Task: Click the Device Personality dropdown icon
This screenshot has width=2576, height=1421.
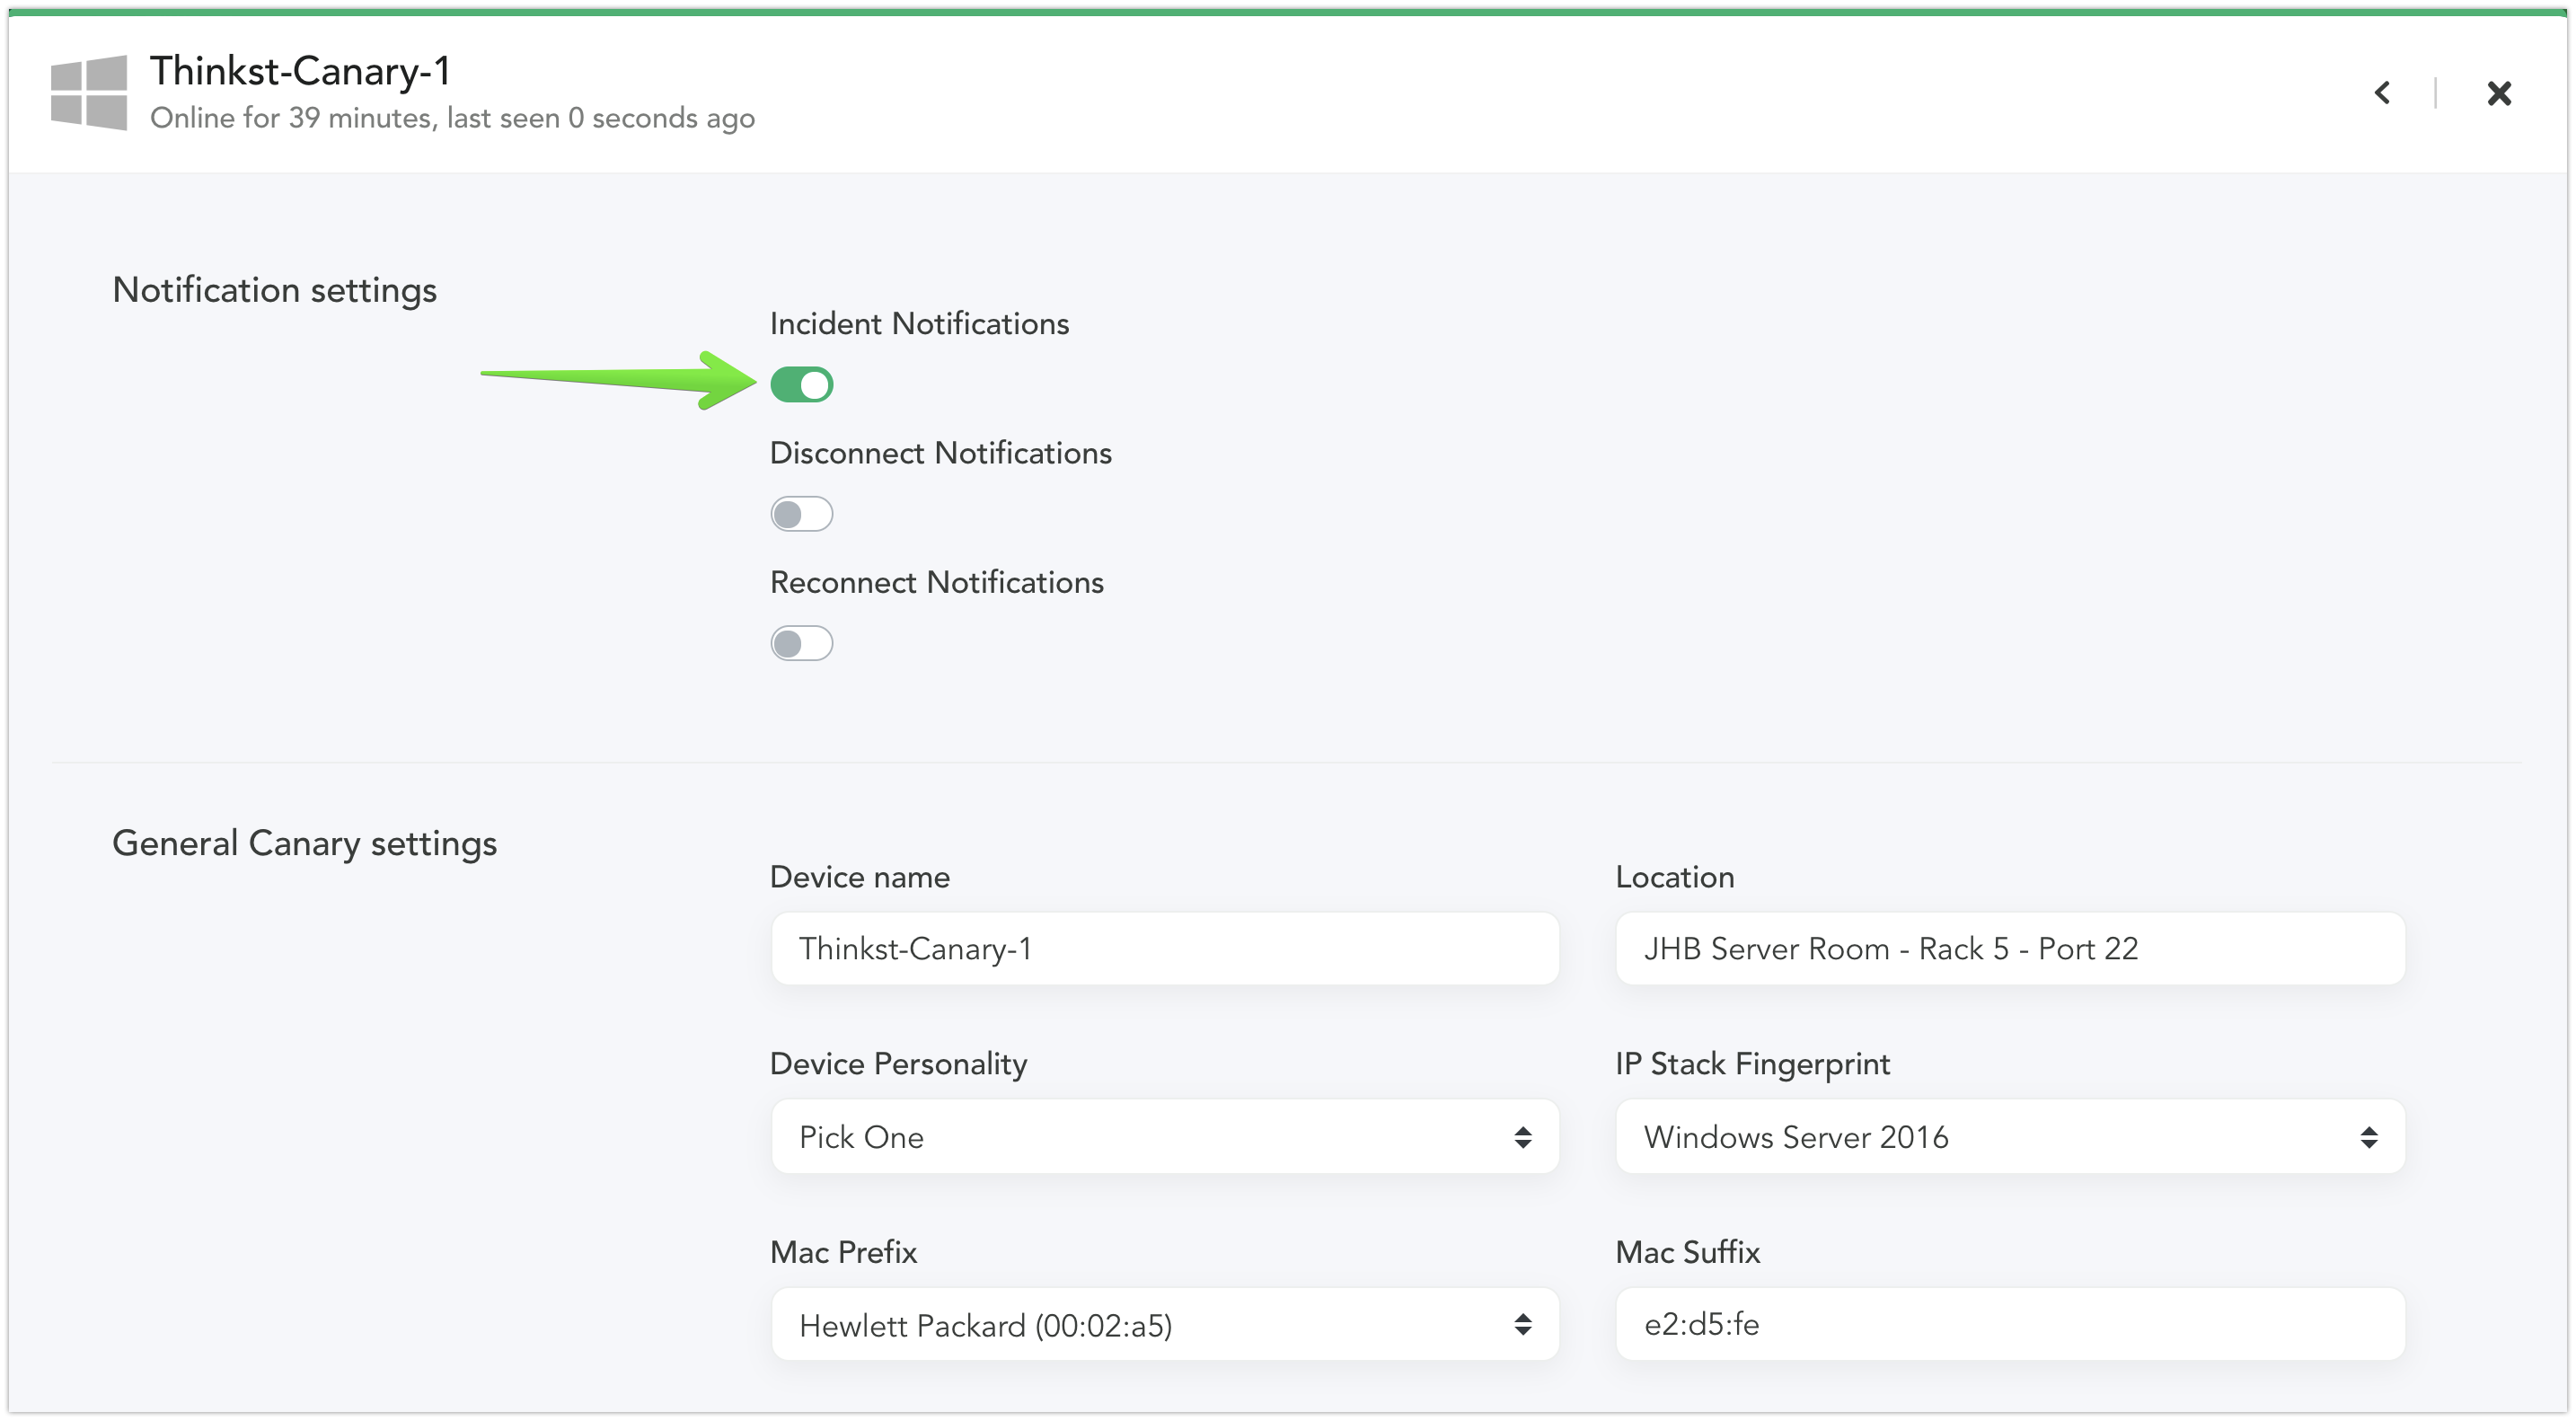Action: tap(1521, 1137)
